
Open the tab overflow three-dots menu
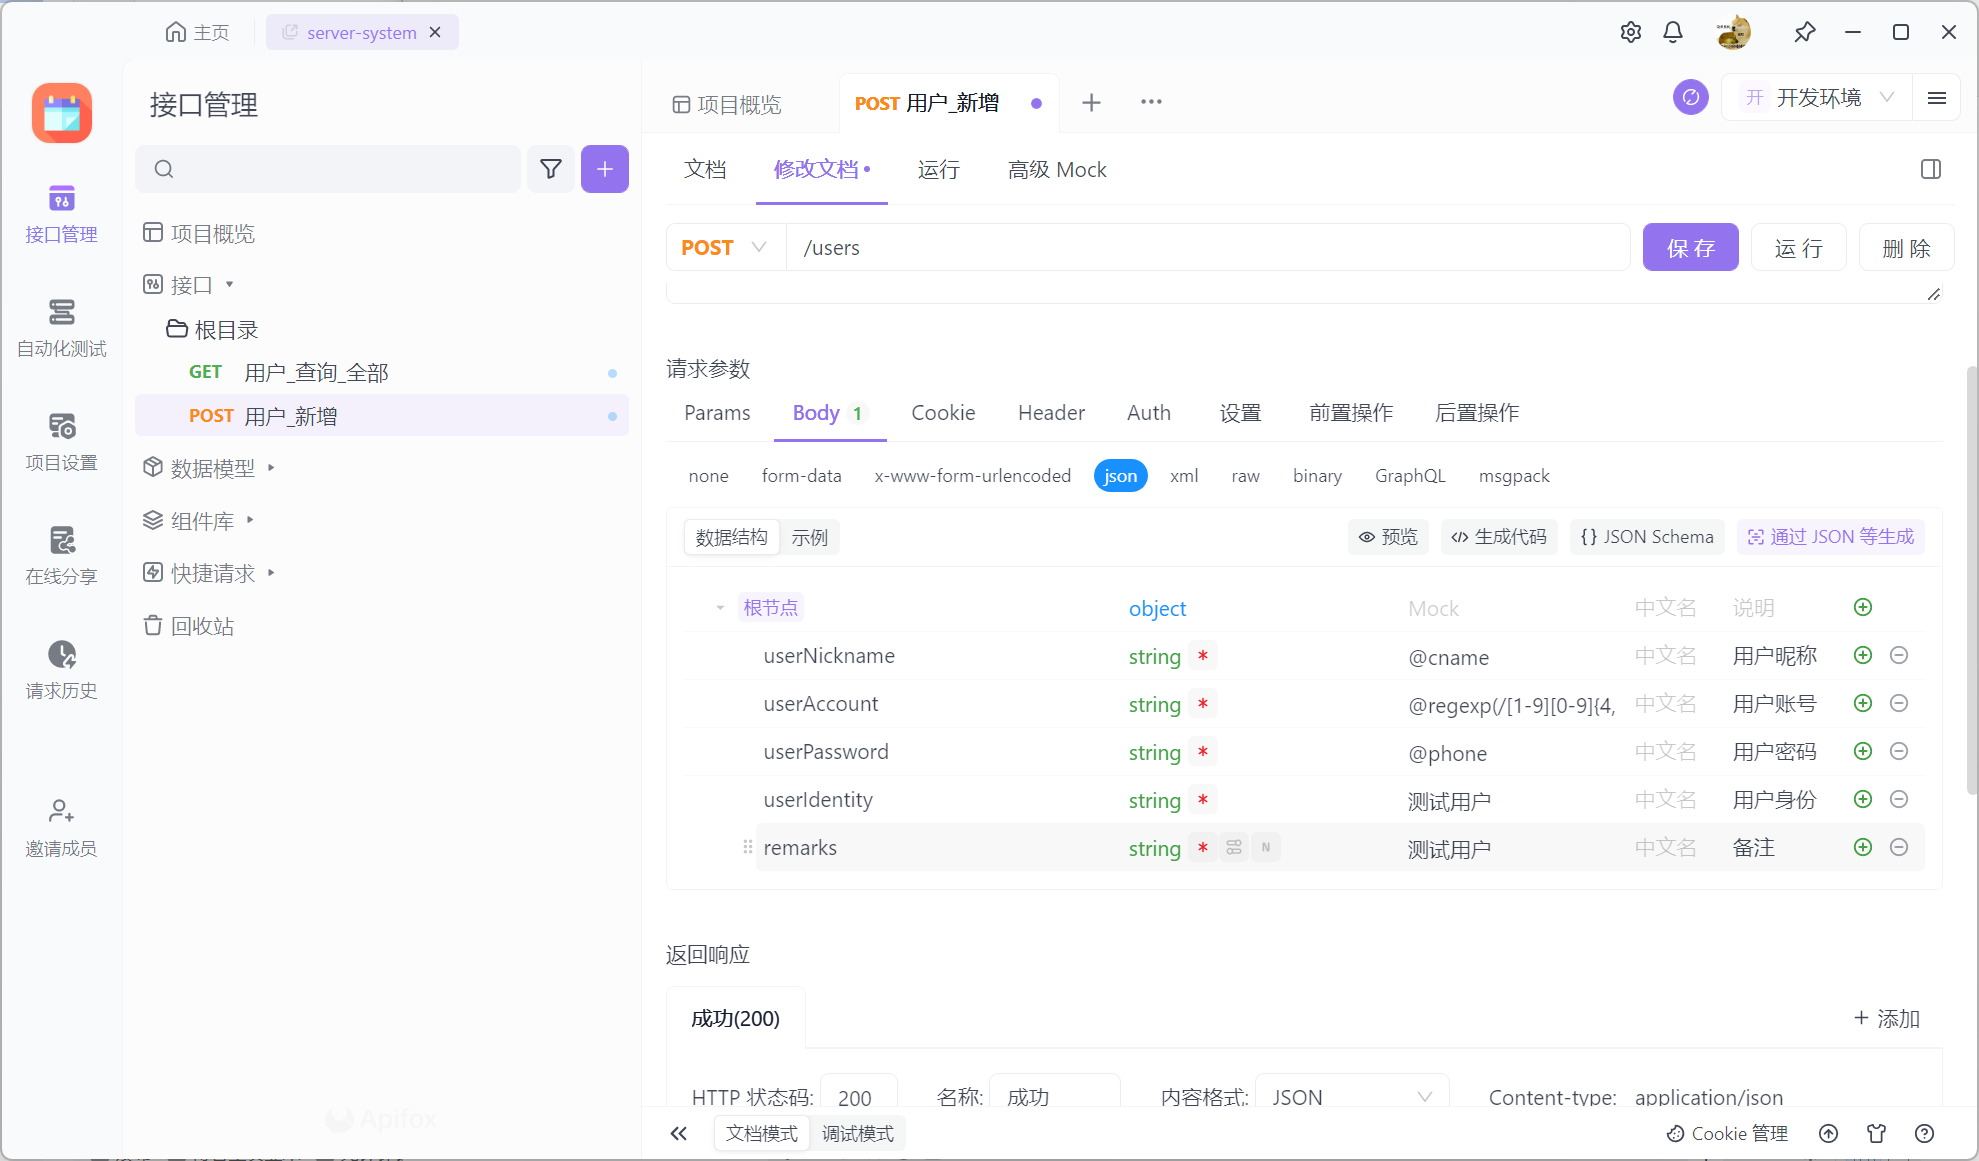[x=1151, y=102]
